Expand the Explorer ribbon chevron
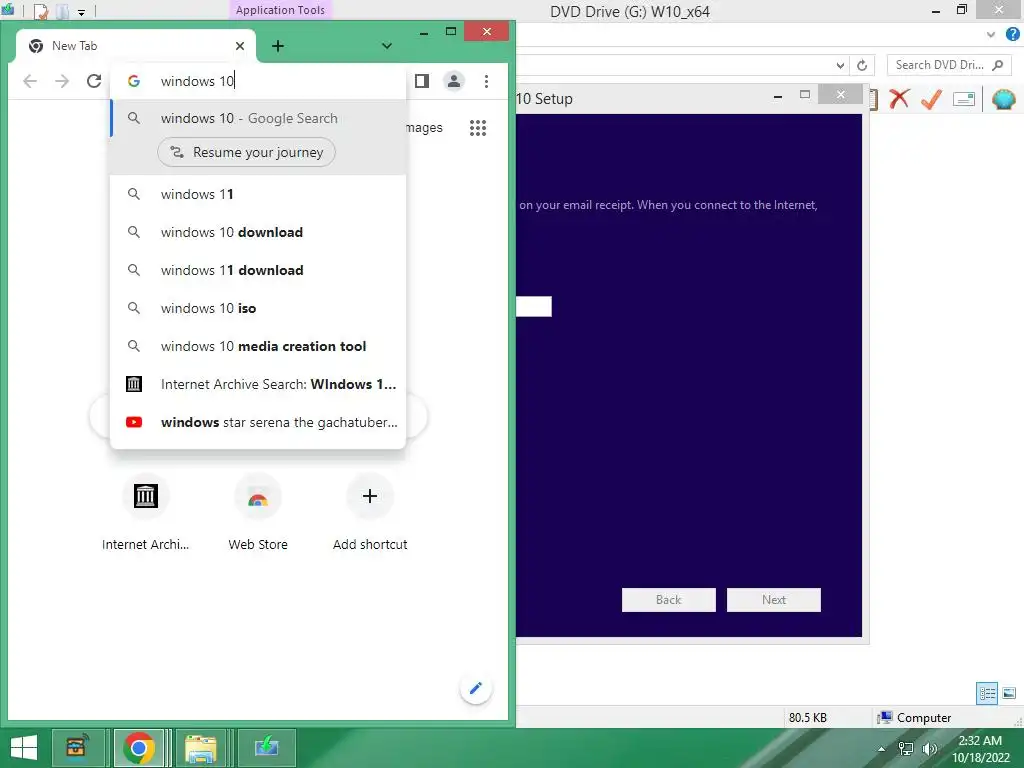 click(991, 34)
